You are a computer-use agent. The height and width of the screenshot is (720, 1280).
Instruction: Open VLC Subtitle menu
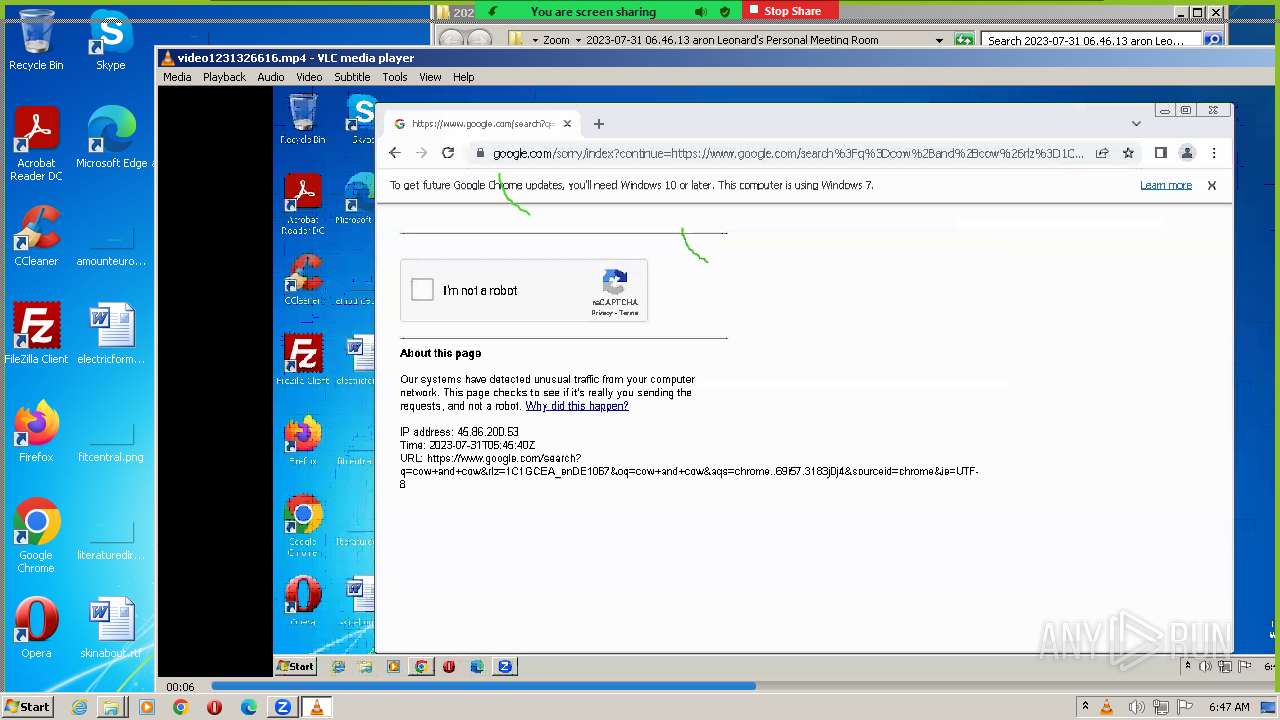click(352, 77)
